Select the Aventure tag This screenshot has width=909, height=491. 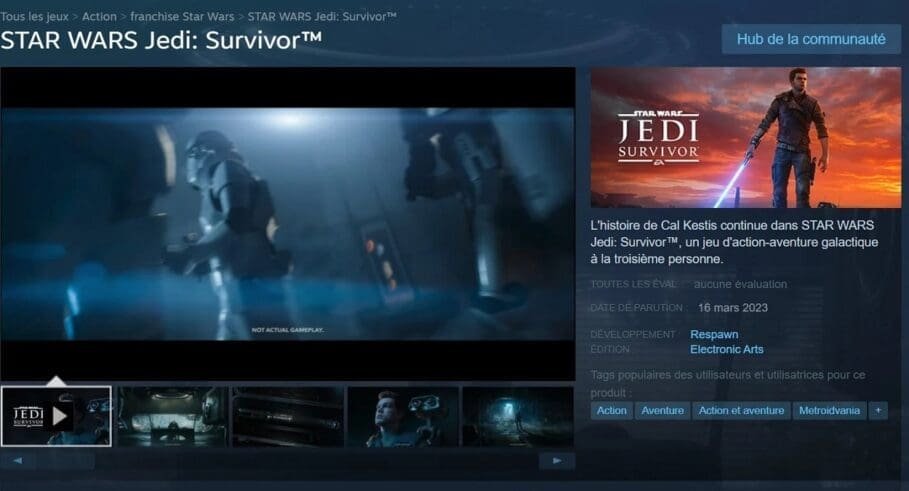point(663,410)
